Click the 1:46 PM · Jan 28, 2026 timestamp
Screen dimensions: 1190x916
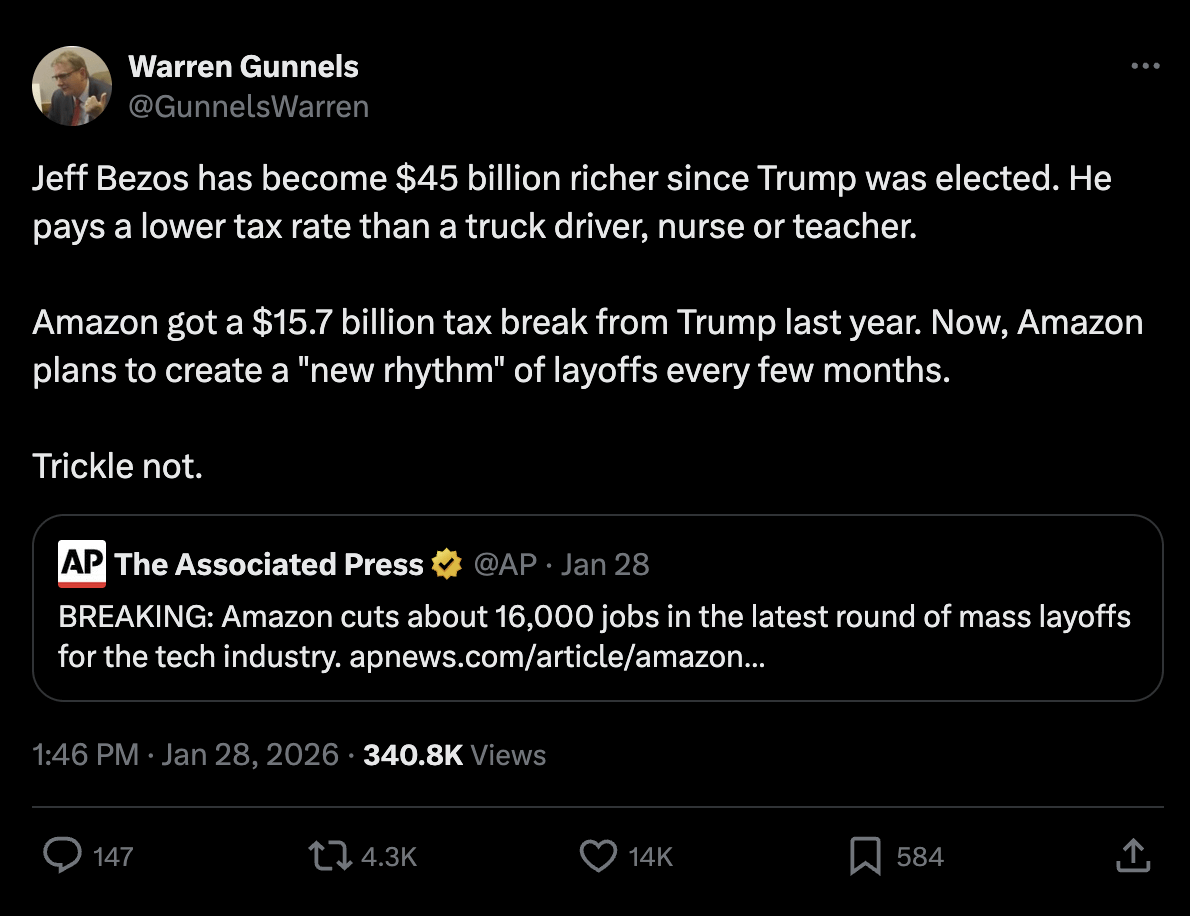click(186, 754)
